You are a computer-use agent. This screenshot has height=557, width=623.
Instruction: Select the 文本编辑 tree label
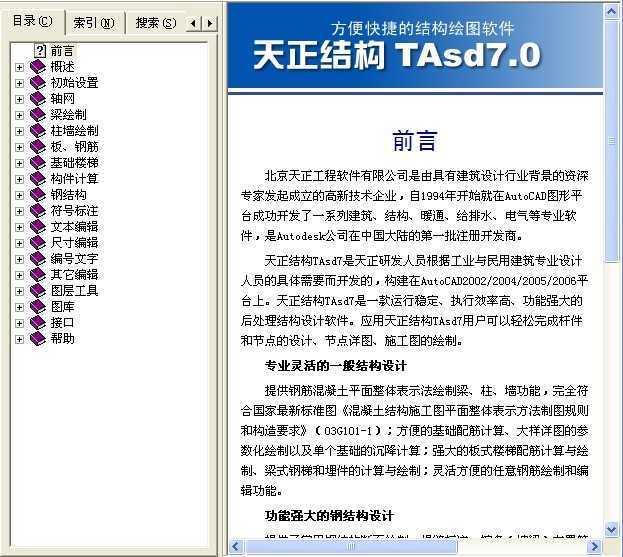[x=74, y=227]
